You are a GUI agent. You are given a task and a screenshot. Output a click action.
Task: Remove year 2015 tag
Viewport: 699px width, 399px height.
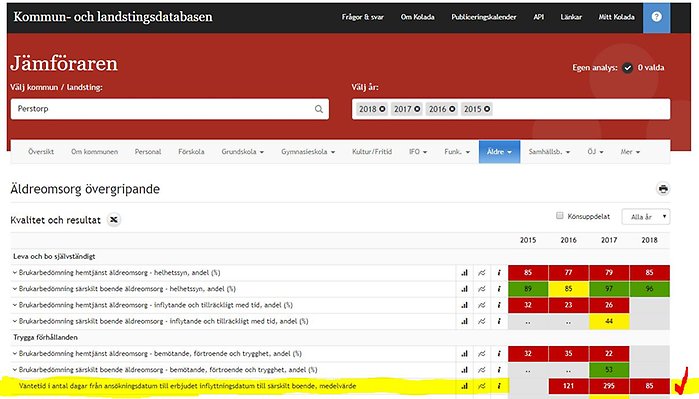(487, 109)
